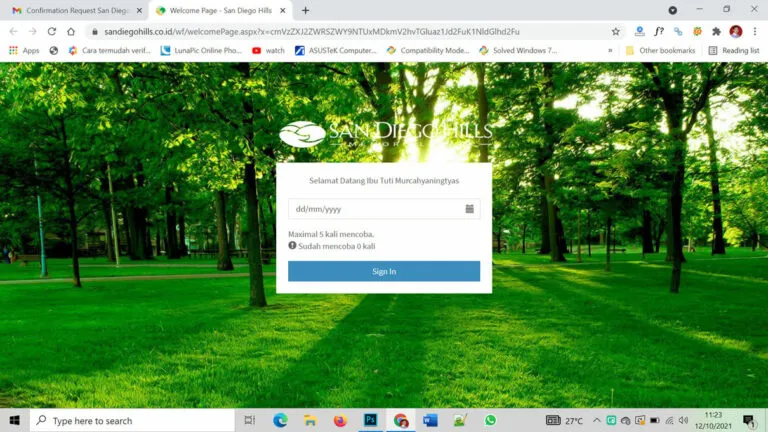Open the Reading list
This screenshot has height=432, width=768.
click(734, 50)
